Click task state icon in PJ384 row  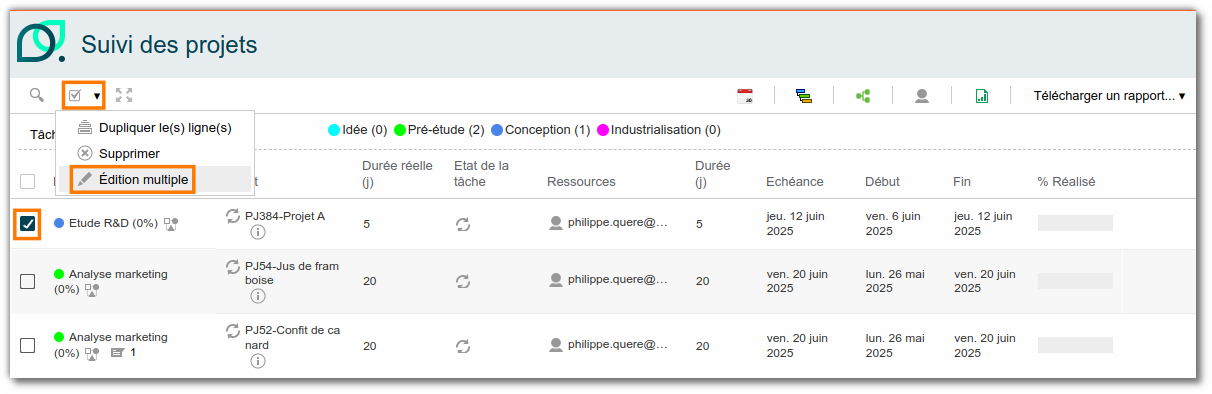(x=463, y=224)
